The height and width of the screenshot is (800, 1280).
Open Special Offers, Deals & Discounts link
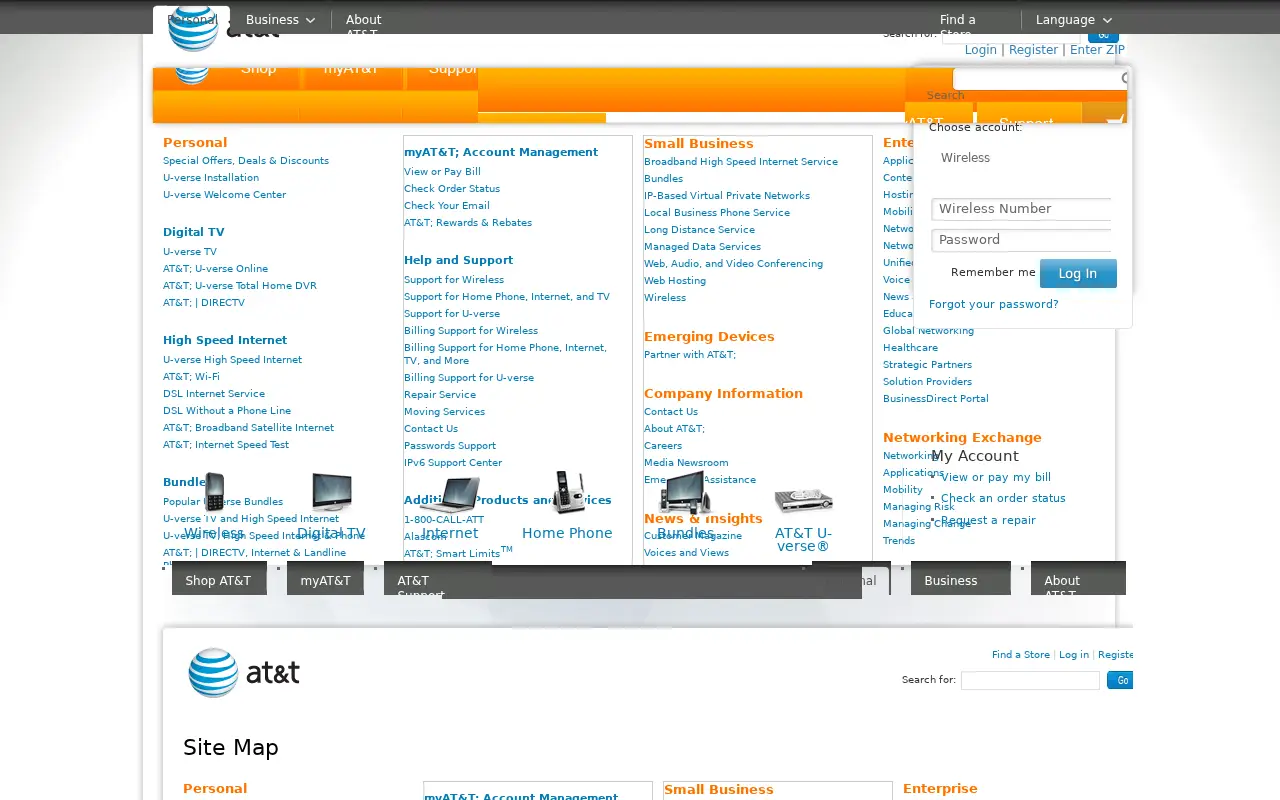coord(246,161)
